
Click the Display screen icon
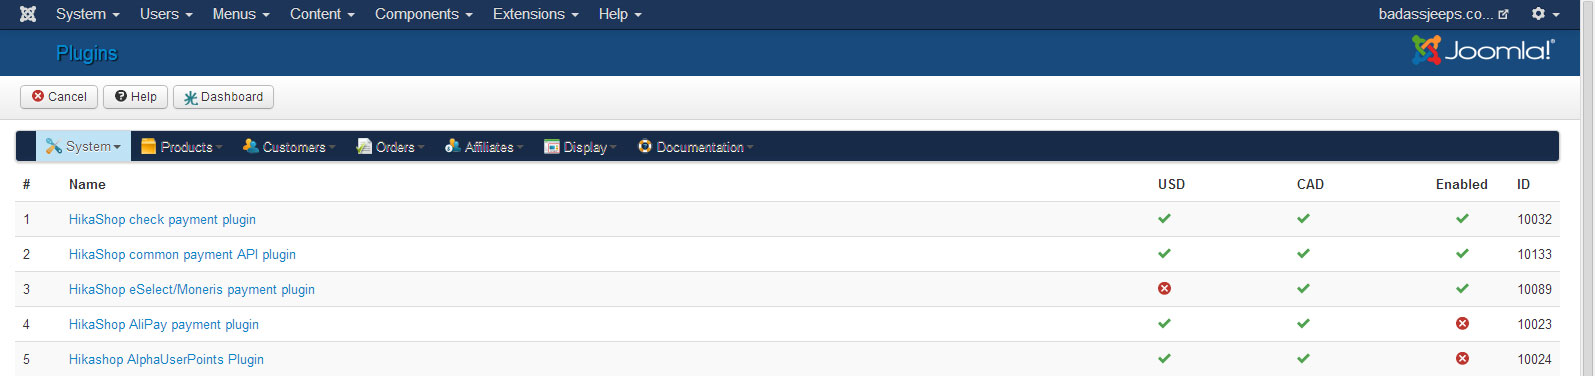[551, 147]
